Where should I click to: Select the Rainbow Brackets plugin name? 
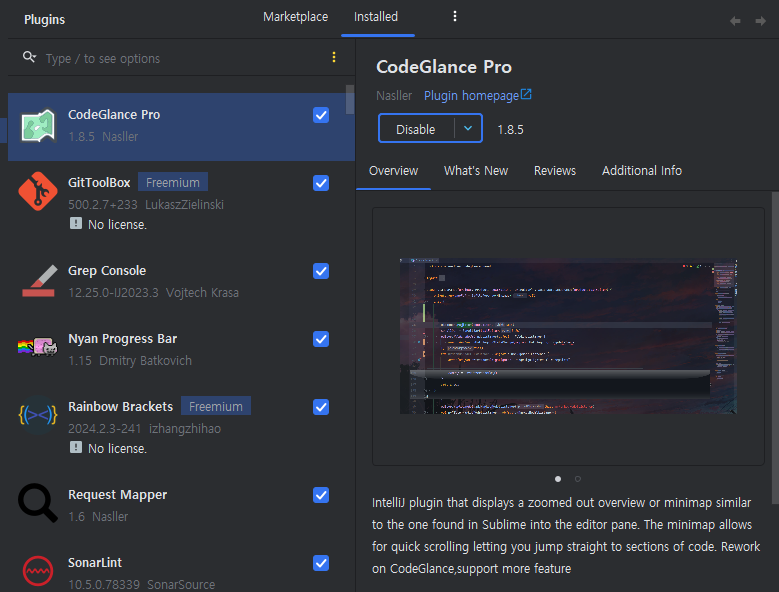(120, 407)
